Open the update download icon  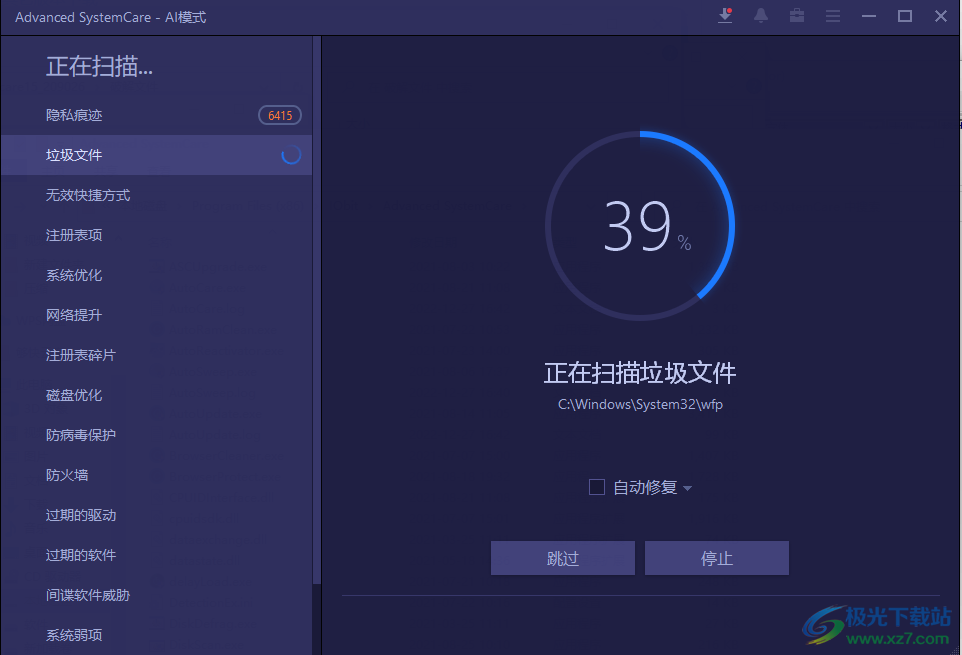pyautogui.click(x=725, y=16)
